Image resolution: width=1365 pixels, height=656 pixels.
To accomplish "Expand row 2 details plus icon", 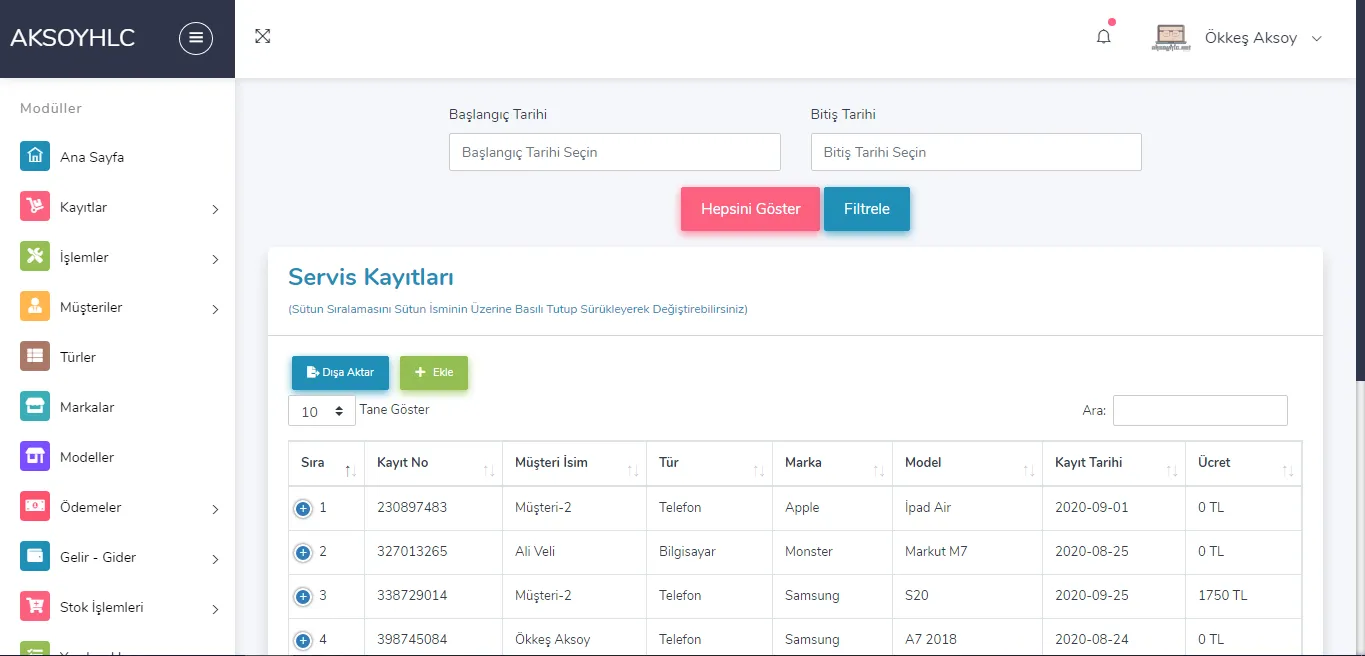I will point(303,553).
